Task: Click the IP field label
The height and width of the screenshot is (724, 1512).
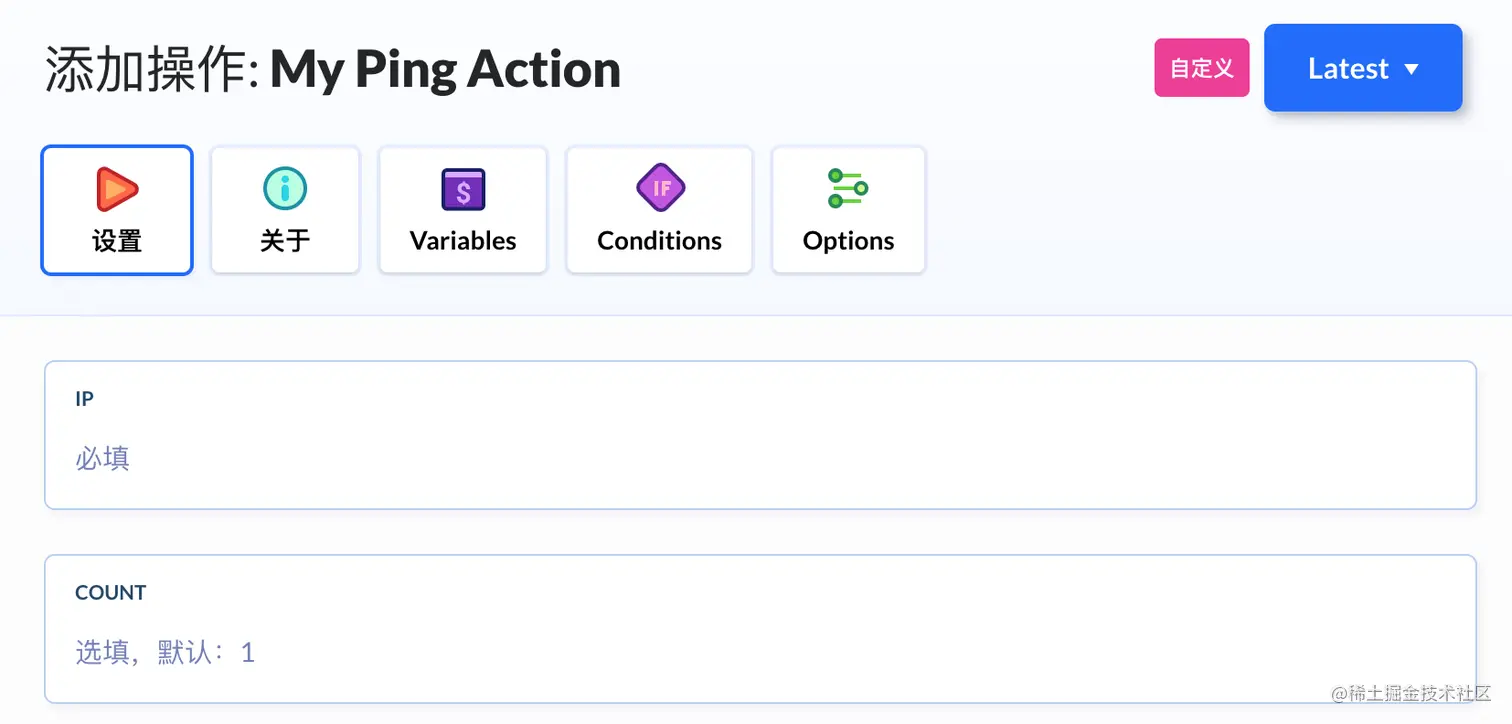Action: click(x=85, y=399)
